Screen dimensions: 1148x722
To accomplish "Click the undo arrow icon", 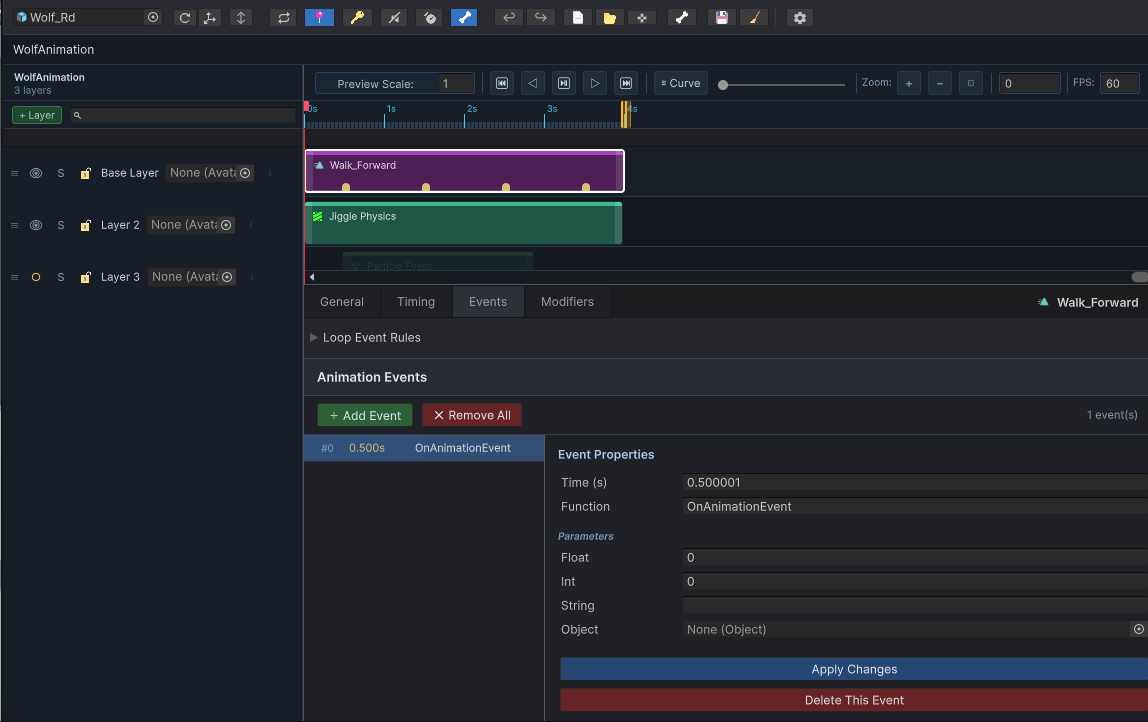I will tap(509, 18).
